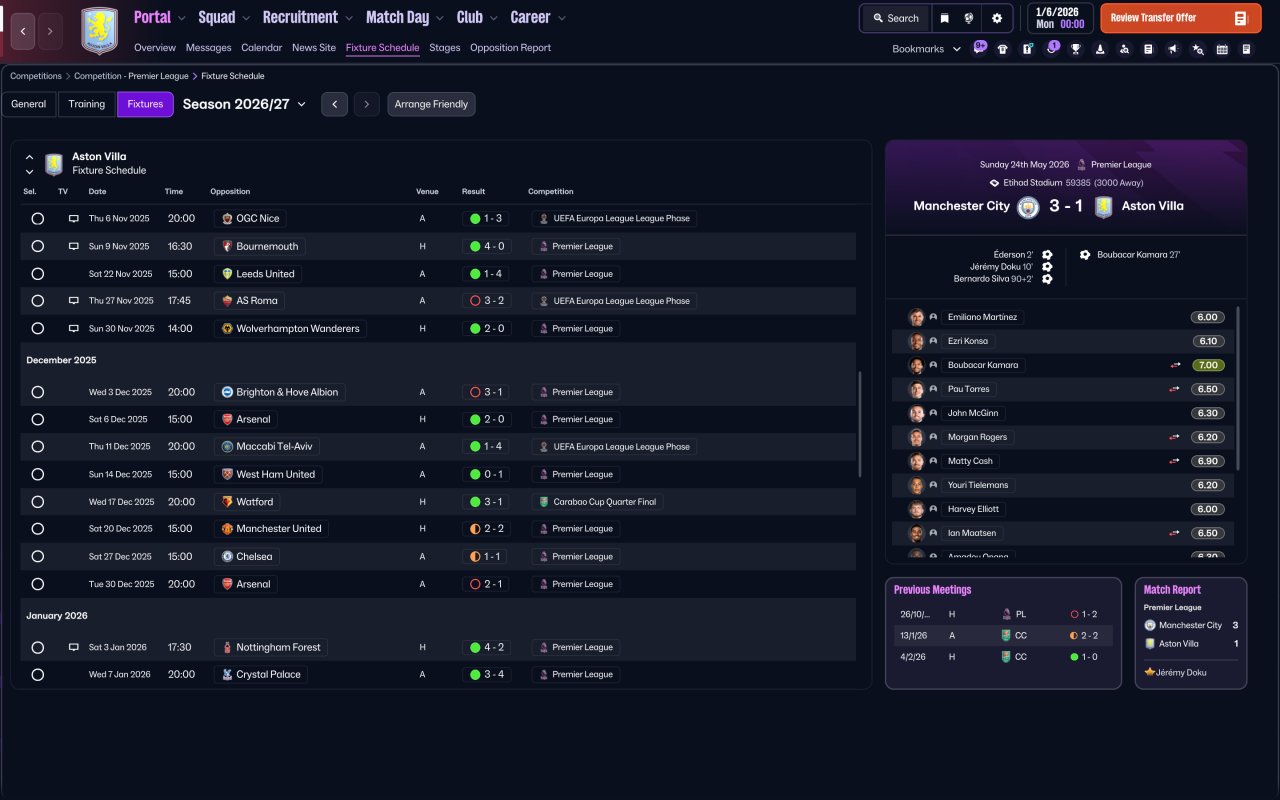Switch to the Overview tab
Image resolution: width=1280 pixels, height=800 pixels.
154,48
